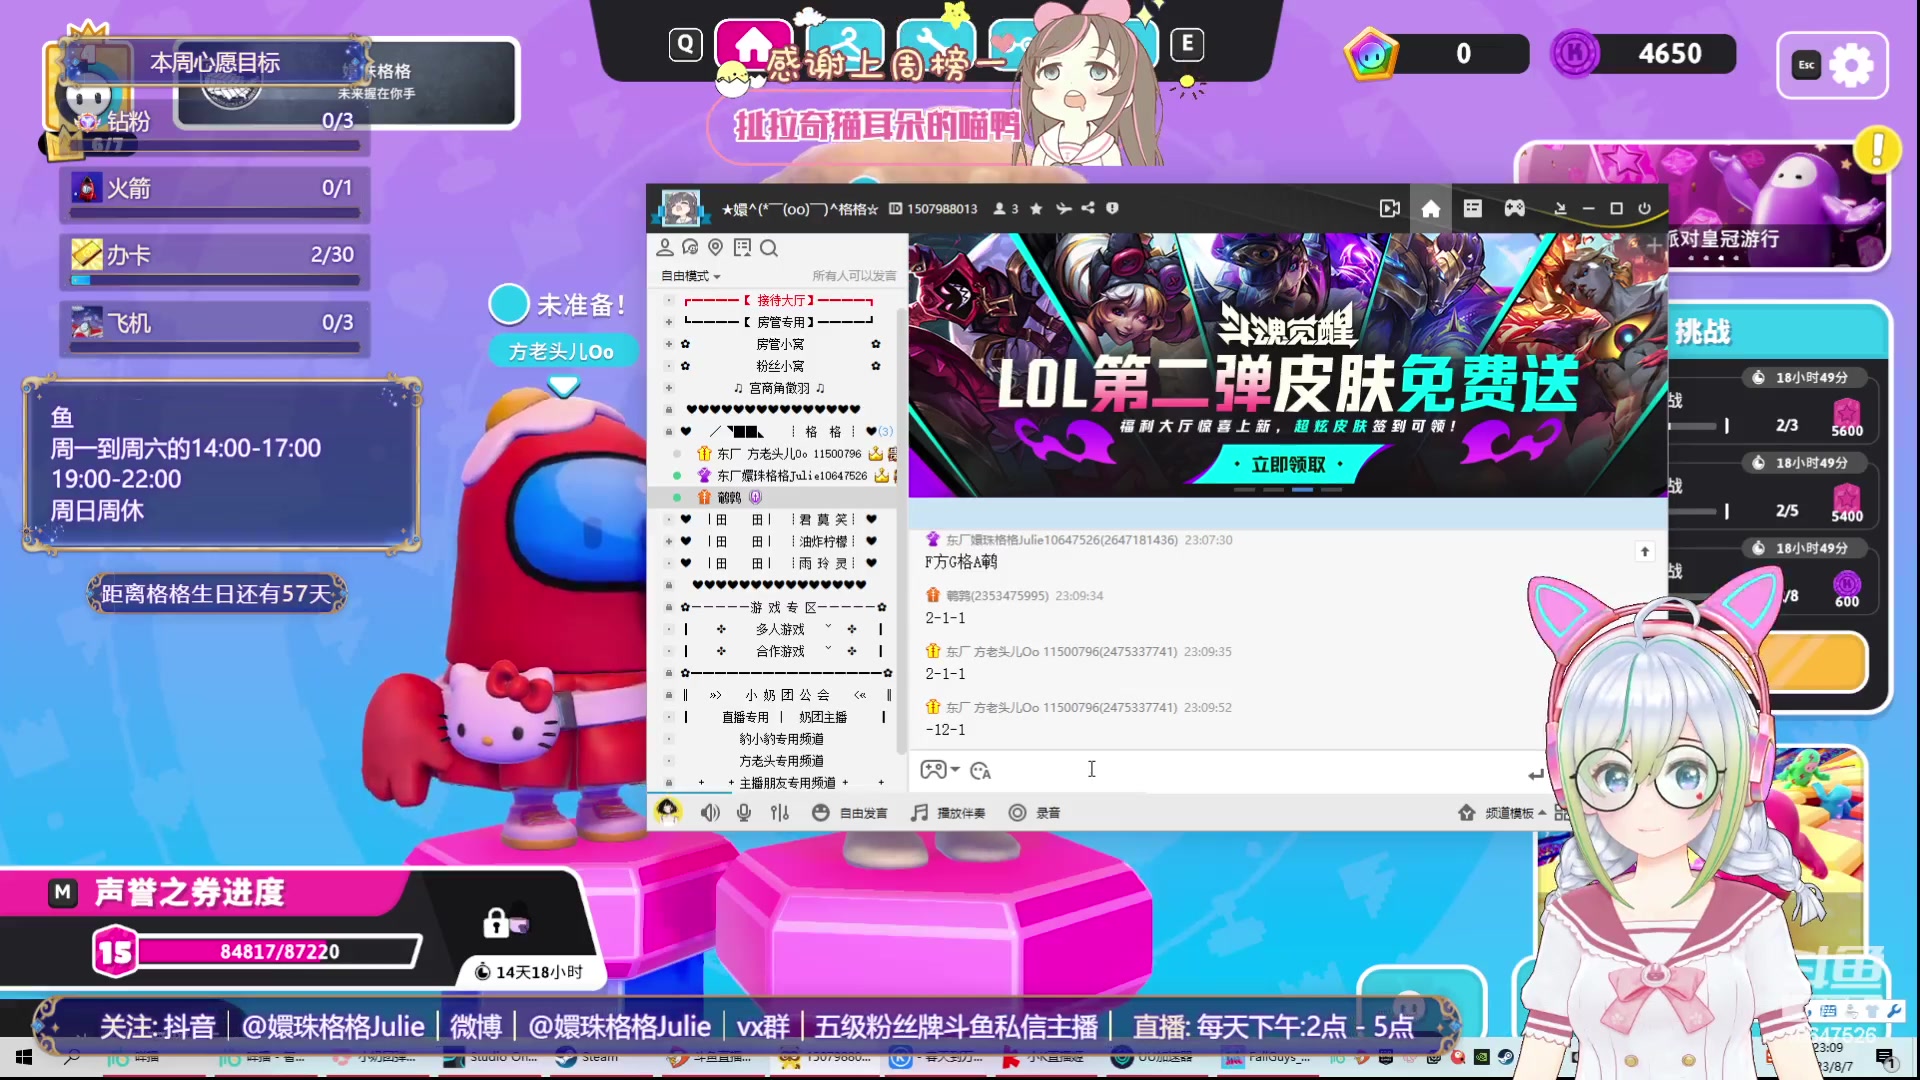This screenshot has width=1920, height=1080.
Task: Open the 自由模式 mode dropdown
Action: pos(690,276)
